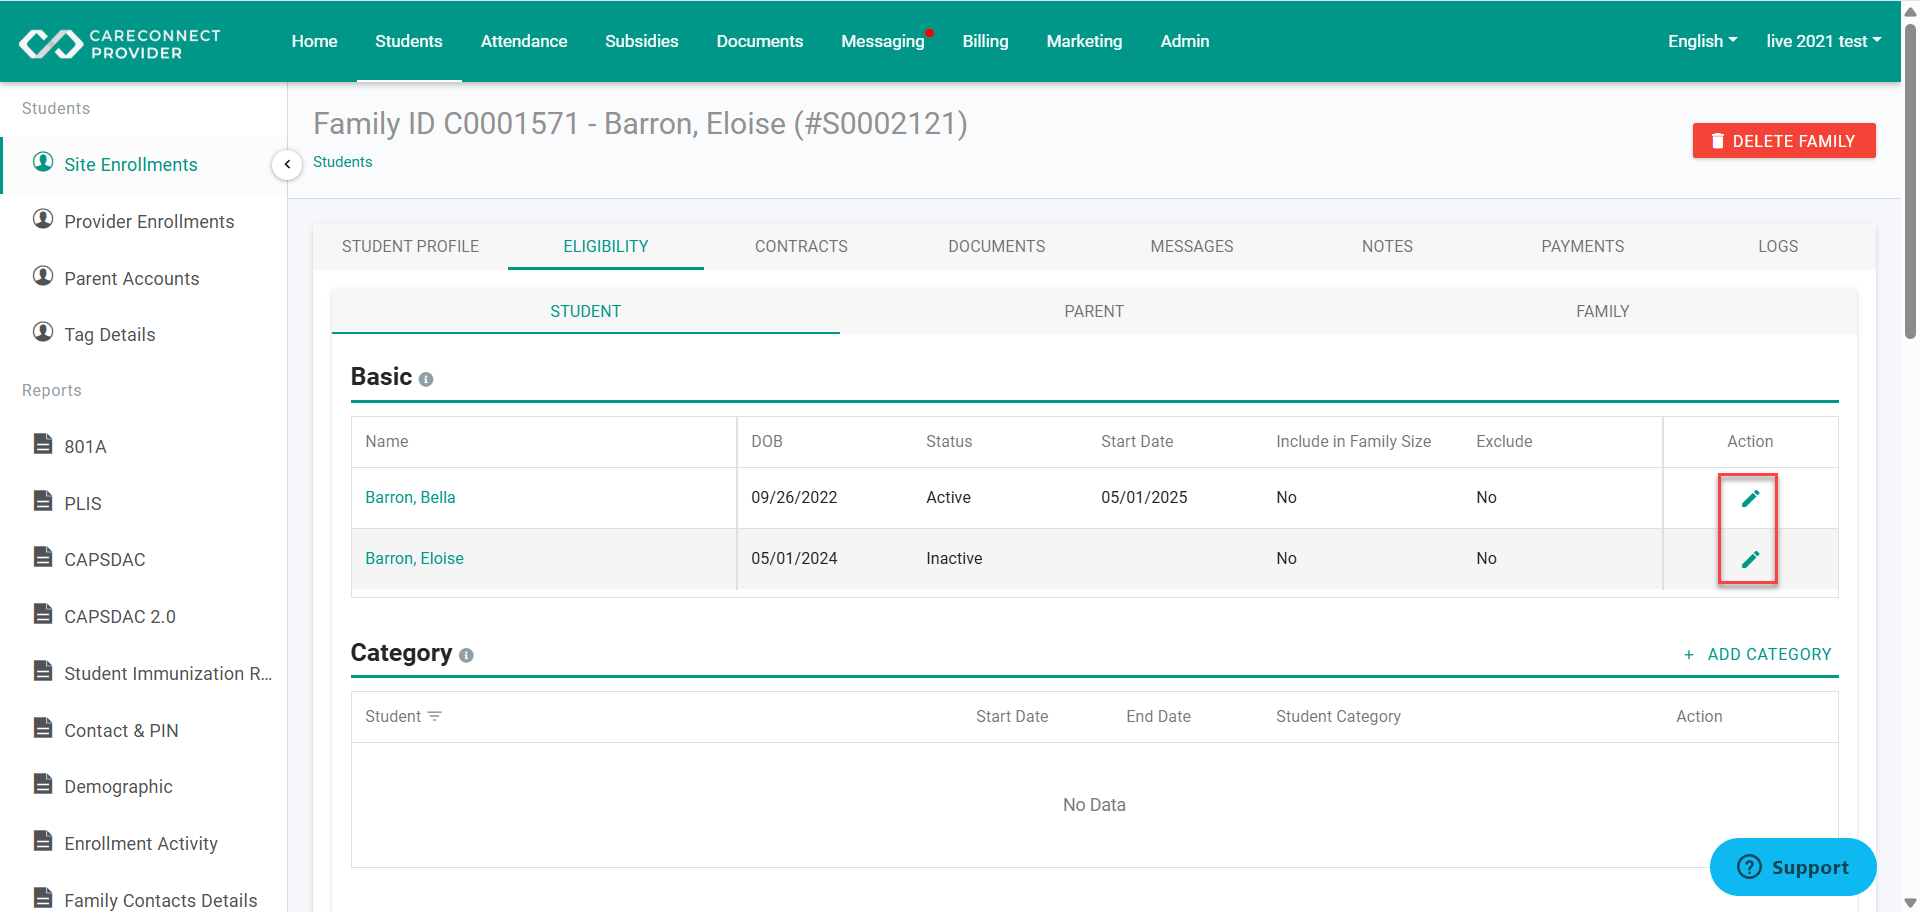Image resolution: width=1920 pixels, height=912 pixels.
Task: Collapse the sidebar with chevron button
Action: pyautogui.click(x=287, y=164)
